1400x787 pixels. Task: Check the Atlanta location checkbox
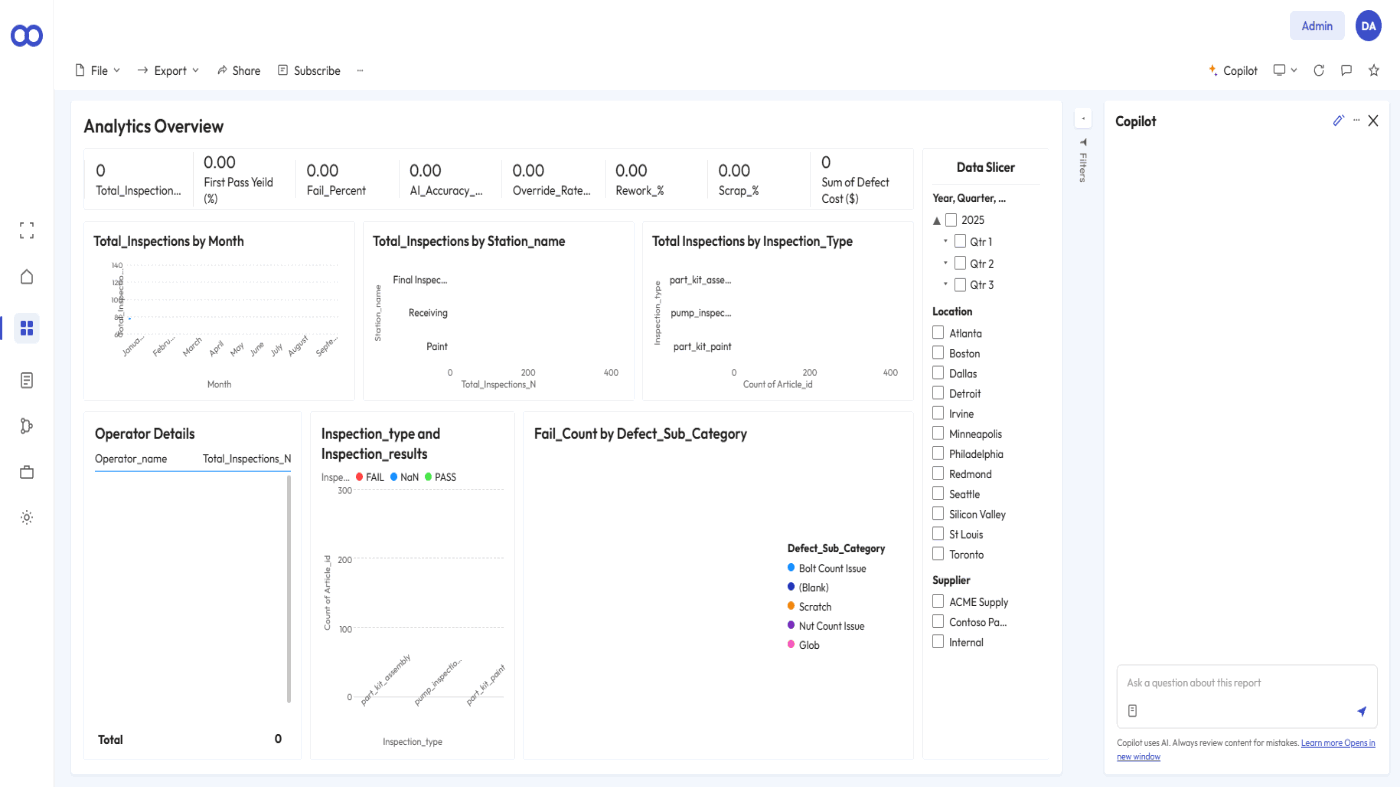(x=938, y=332)
